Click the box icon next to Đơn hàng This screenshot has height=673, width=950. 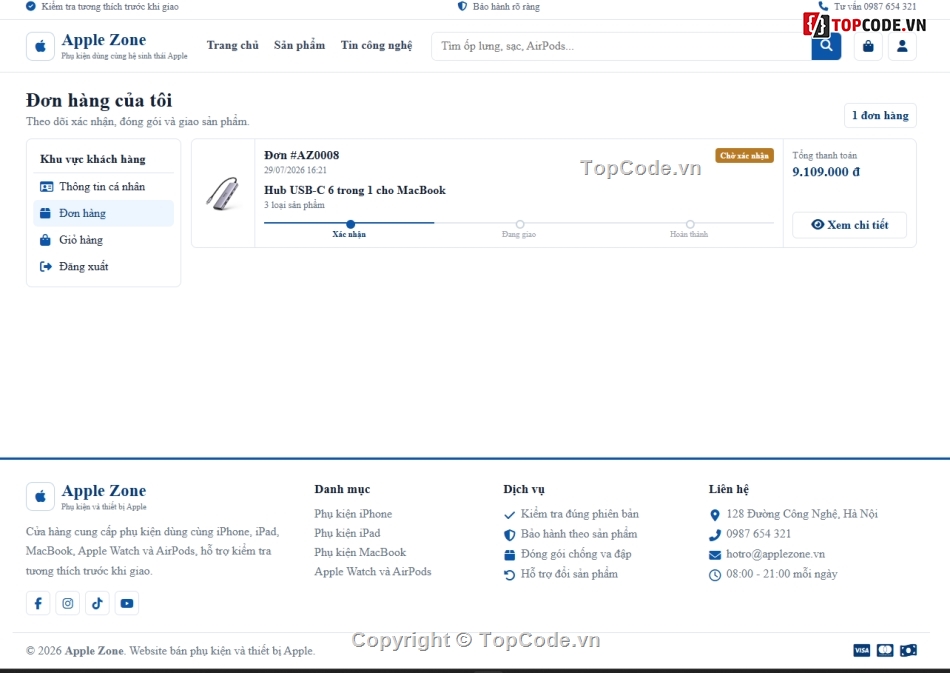click(x=45, y=213)
